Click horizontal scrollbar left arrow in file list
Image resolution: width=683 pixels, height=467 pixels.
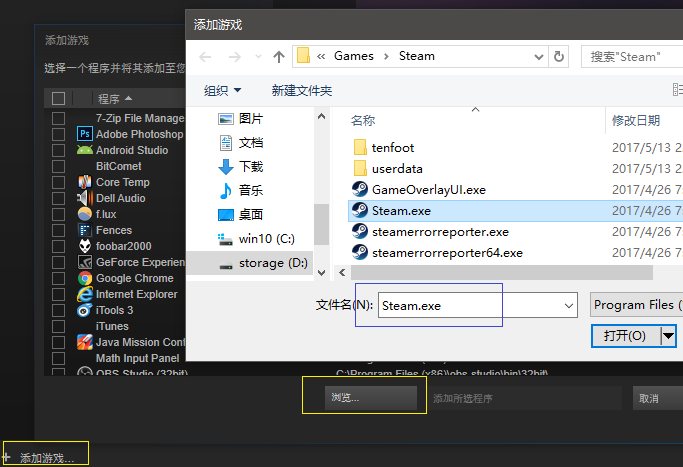point(342,273)
